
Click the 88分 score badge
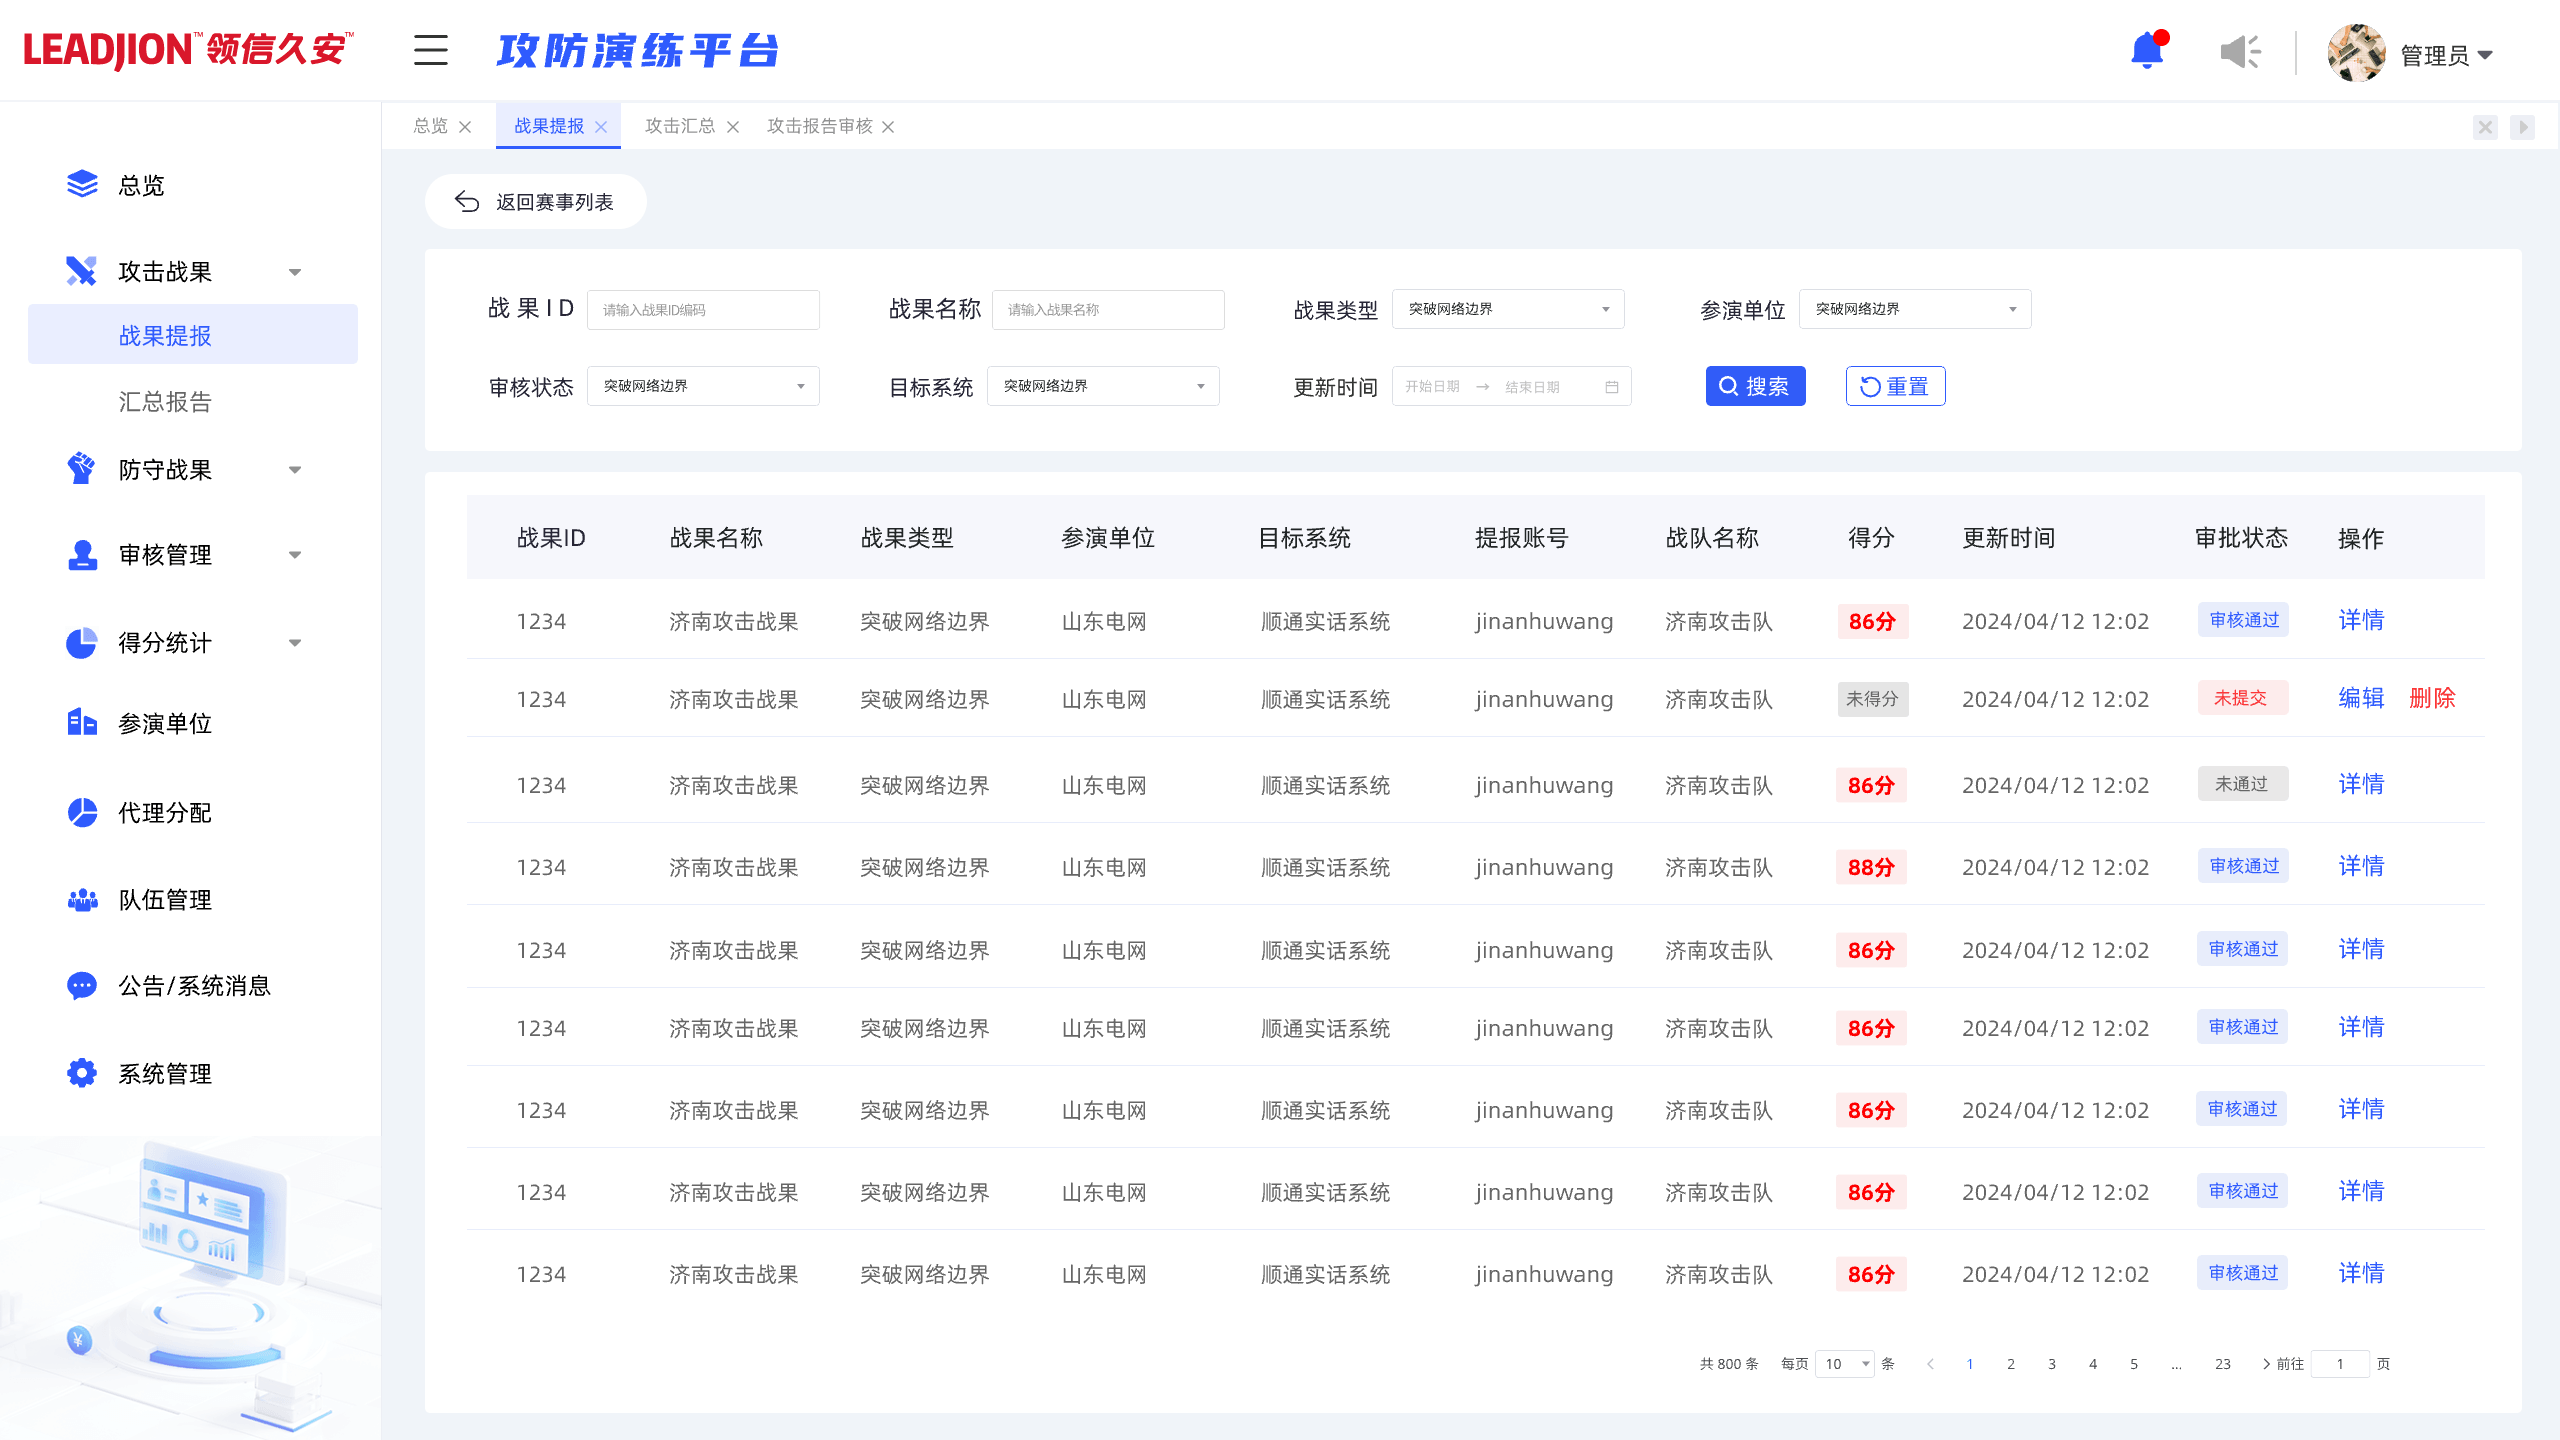point(1871,867)
